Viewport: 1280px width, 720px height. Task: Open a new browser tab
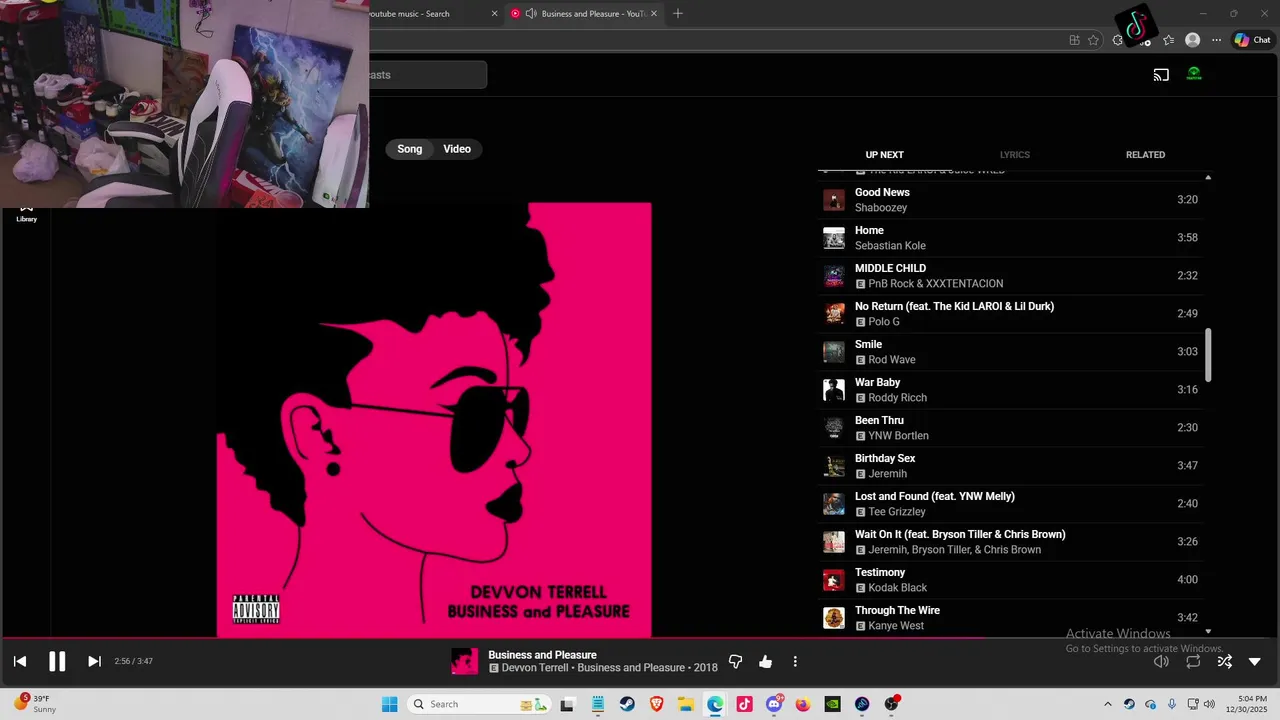click(678, 14)
